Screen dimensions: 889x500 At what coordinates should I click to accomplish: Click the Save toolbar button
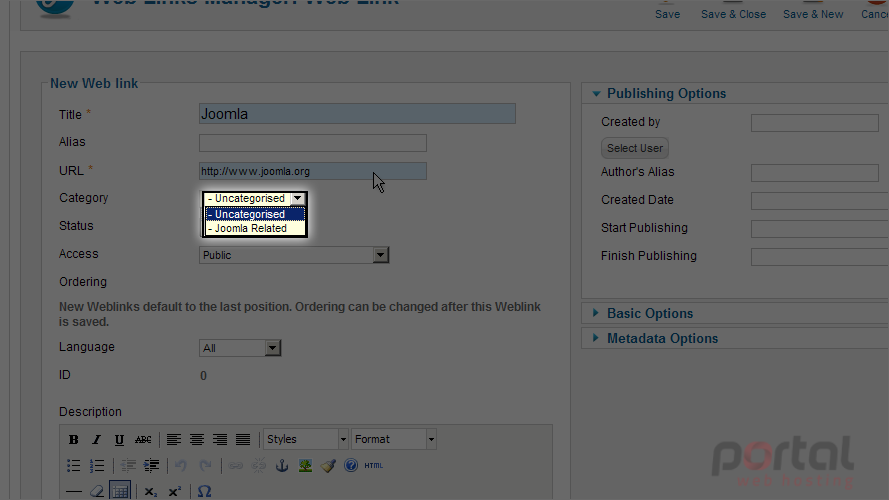click(667, 10)
